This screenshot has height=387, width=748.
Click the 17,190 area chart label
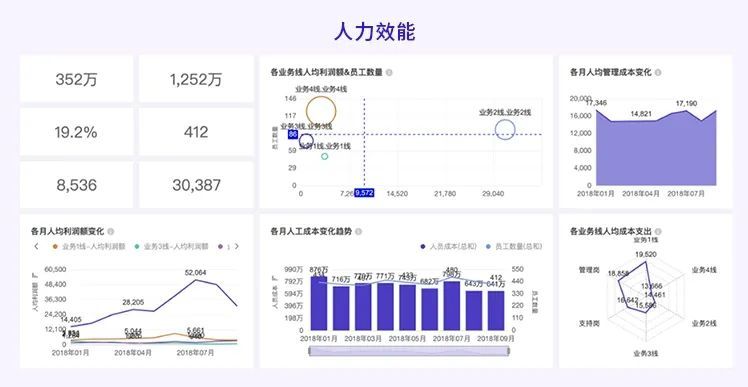click(x=686, y=103)
